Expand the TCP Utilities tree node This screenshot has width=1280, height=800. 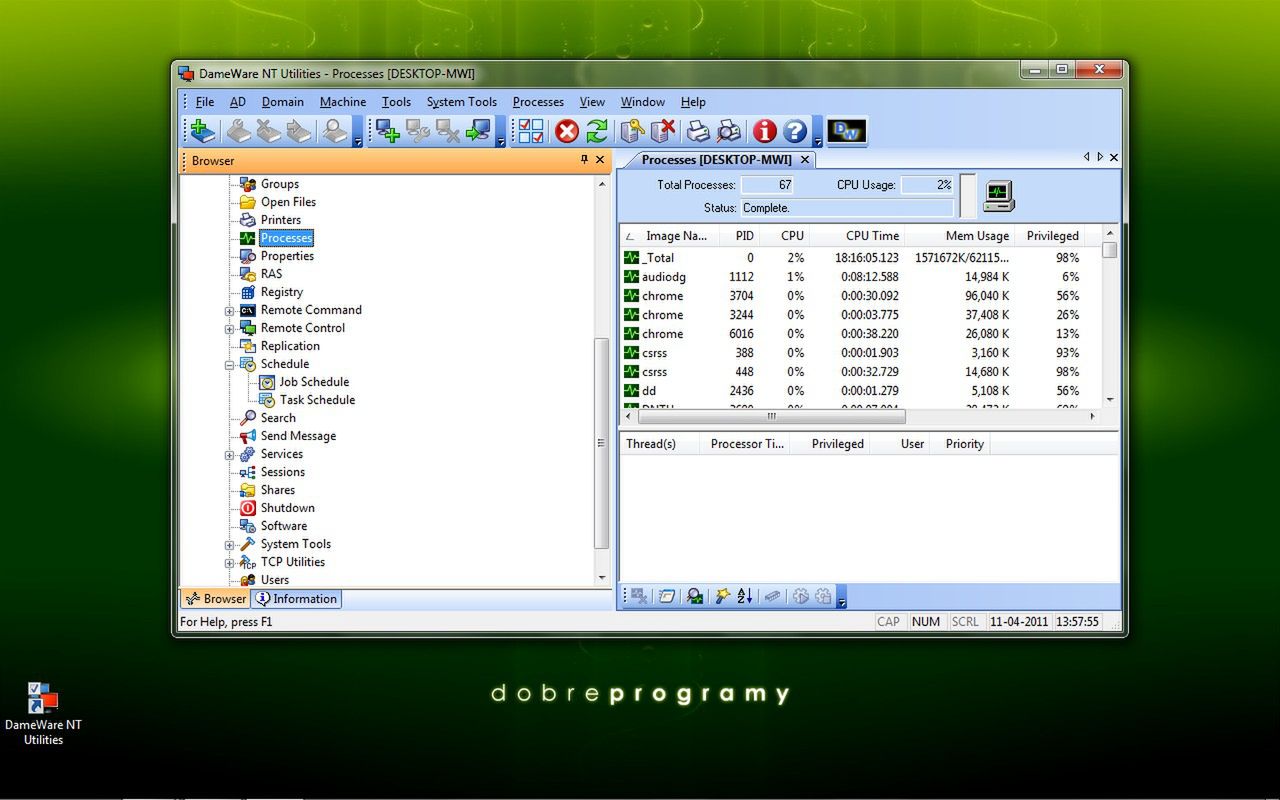click(x=229, y=563)
